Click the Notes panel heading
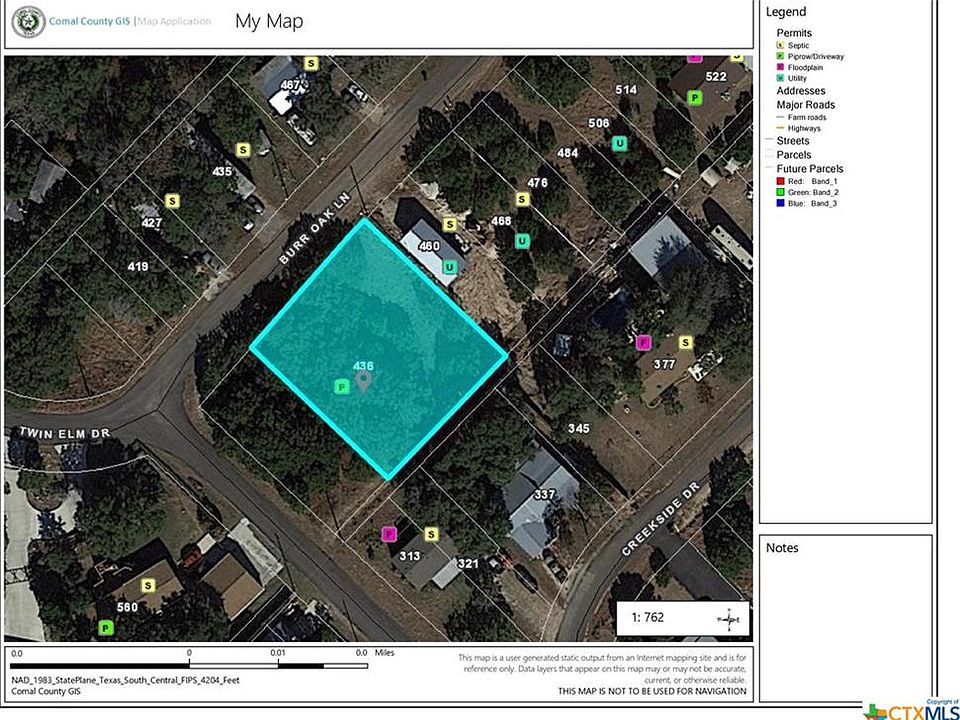 click(782, 548)
